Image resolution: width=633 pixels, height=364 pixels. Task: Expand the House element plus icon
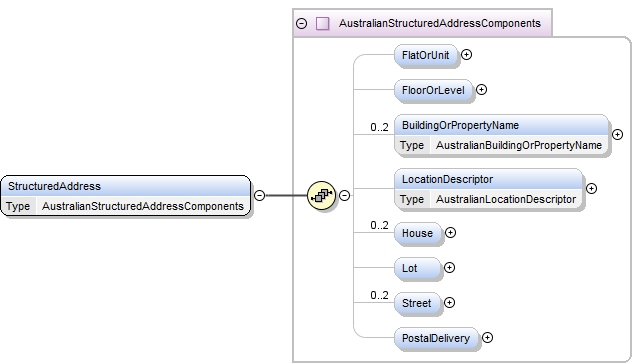450,232
